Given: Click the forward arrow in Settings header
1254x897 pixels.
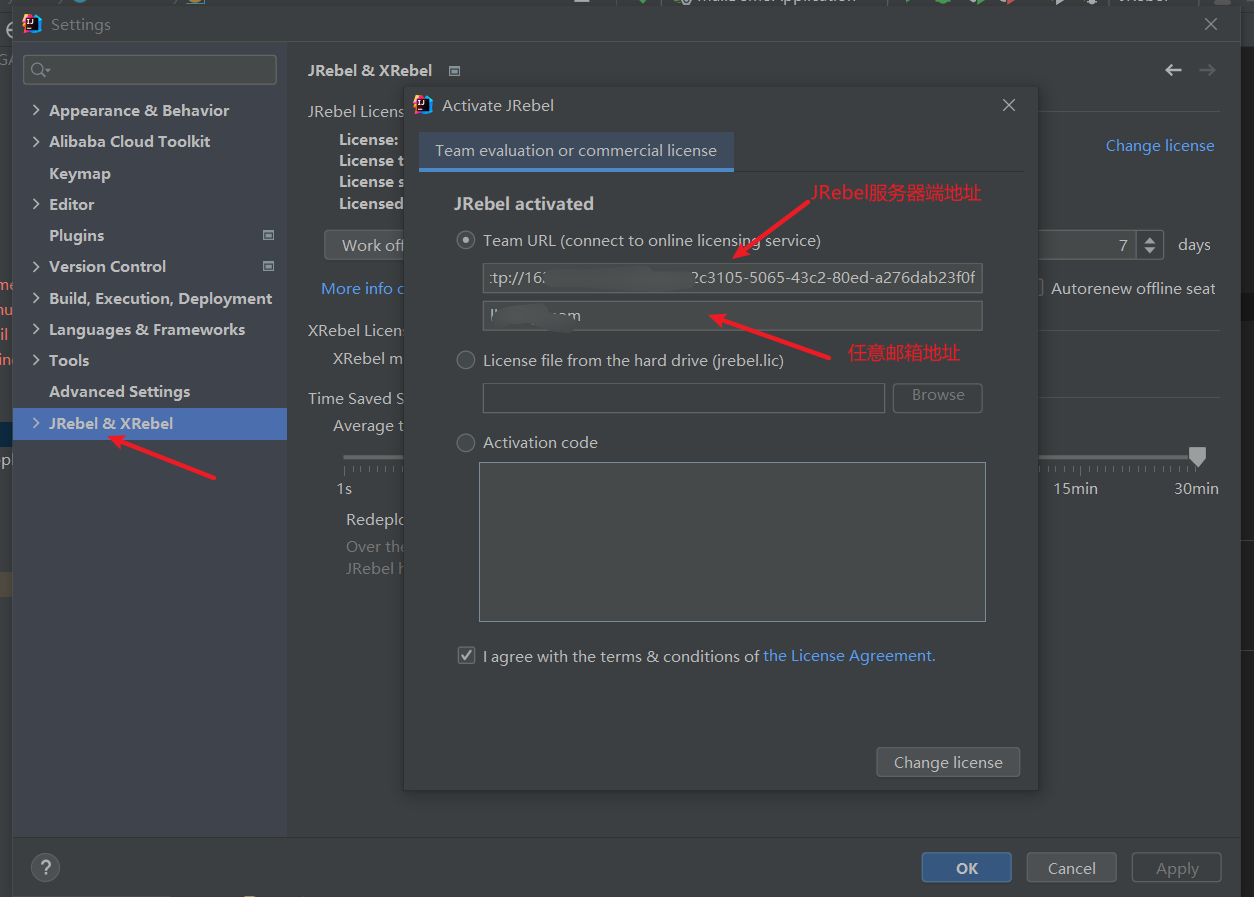Looking at the screenshot, I should click(1207, 70).
